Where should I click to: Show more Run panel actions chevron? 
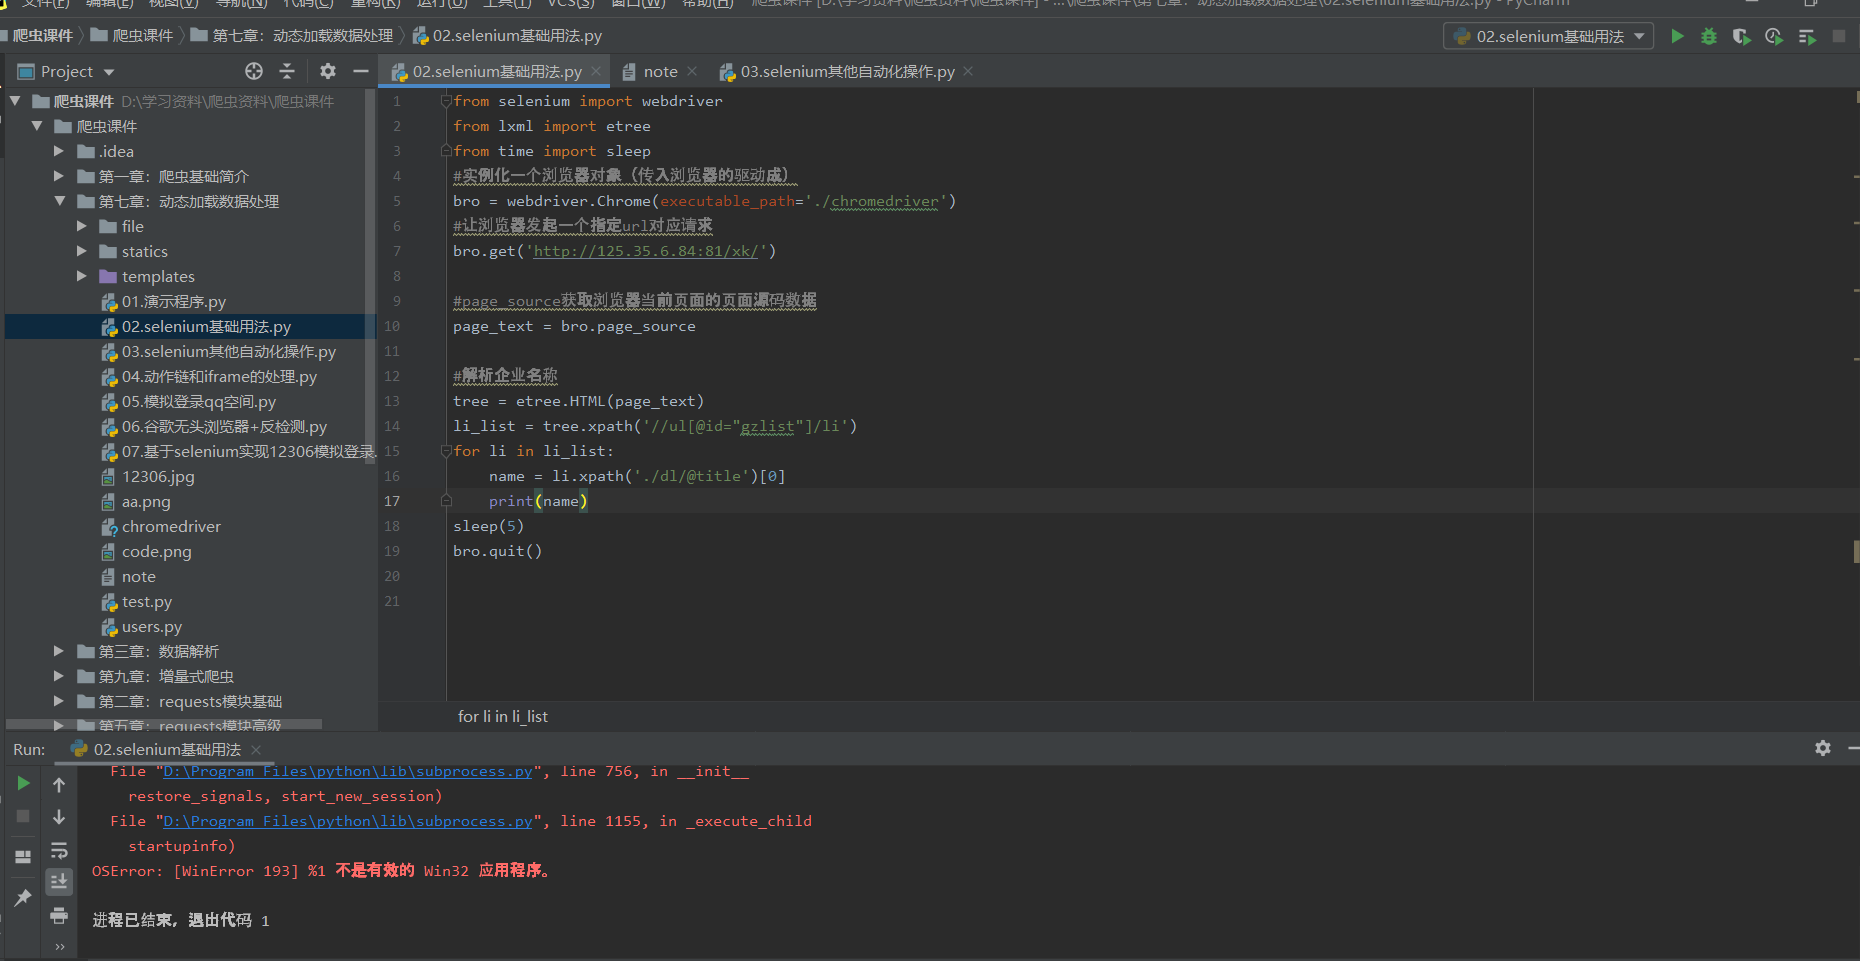coord(59,946)
